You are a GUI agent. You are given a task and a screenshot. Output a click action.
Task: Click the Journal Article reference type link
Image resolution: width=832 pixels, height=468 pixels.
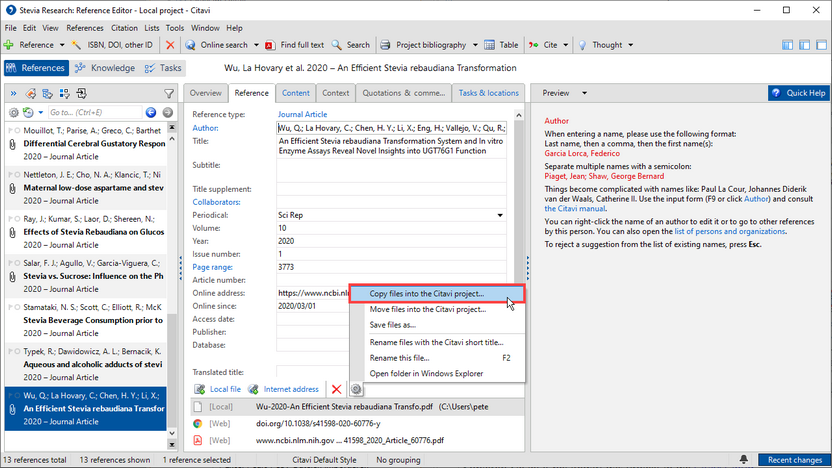pos(302,115)
